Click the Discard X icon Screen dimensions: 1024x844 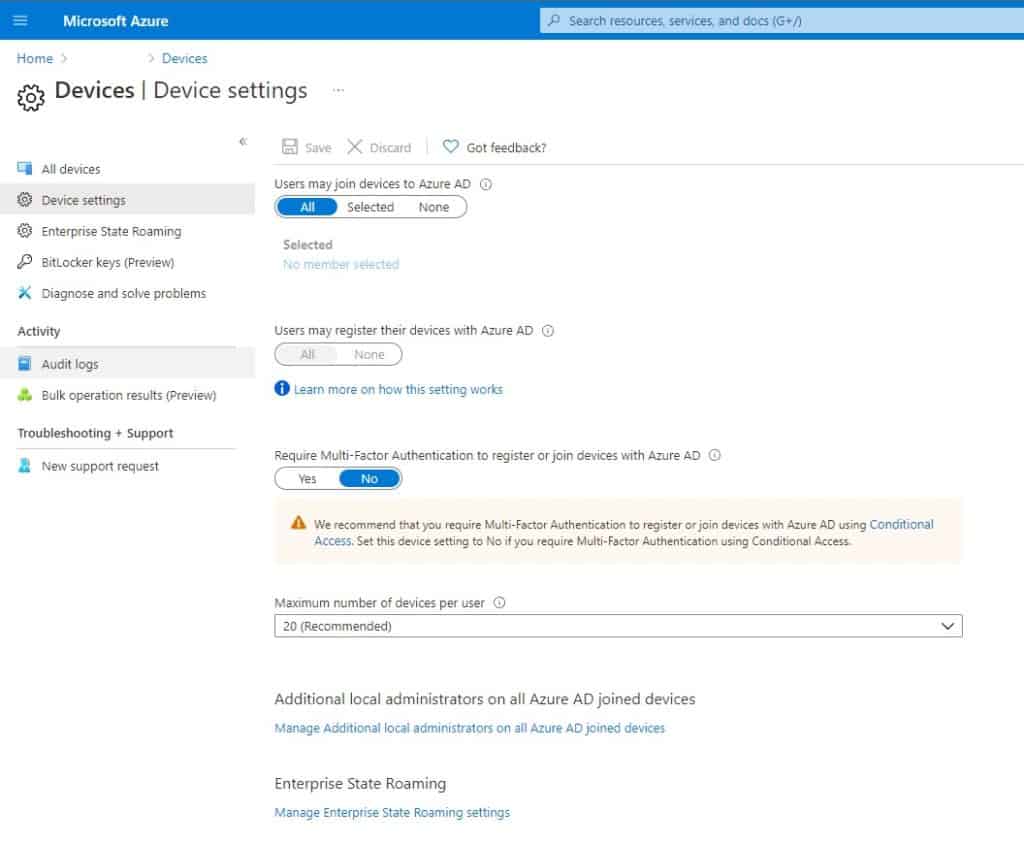click(x=355, y=146)
